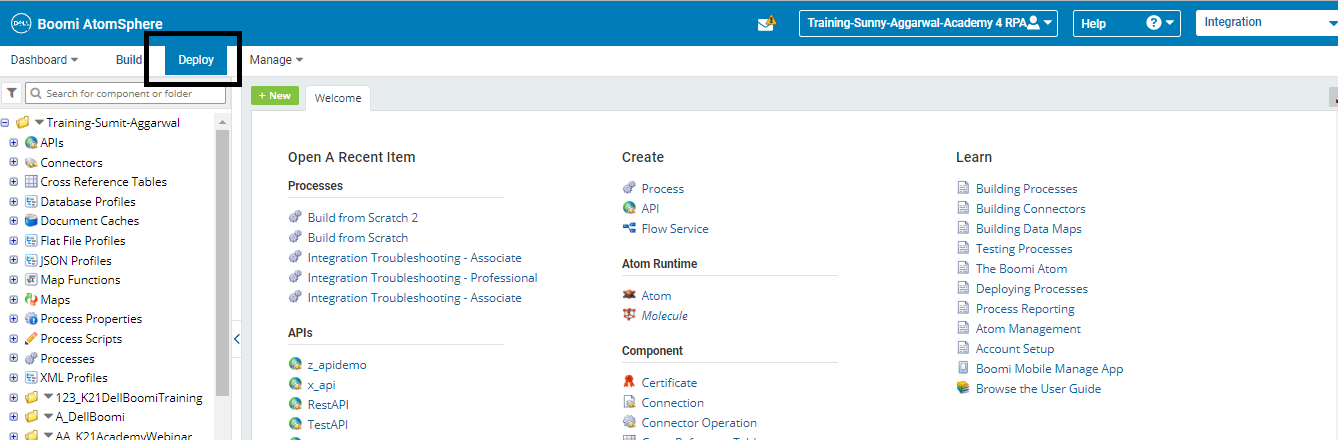Click the Certificate ribbon icon

[x=629, y=383]
